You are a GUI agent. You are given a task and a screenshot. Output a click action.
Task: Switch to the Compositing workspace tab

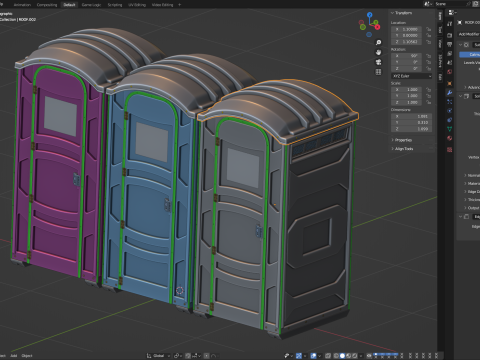pos(47,5)
